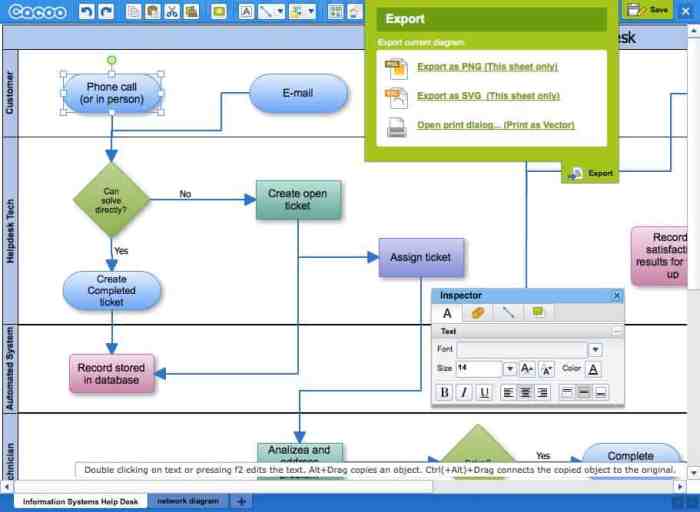The height and width of the screenshot is (512, 700).
Task: Click the Undo arrow in the toolbar
Action: (x=85, y=11)
